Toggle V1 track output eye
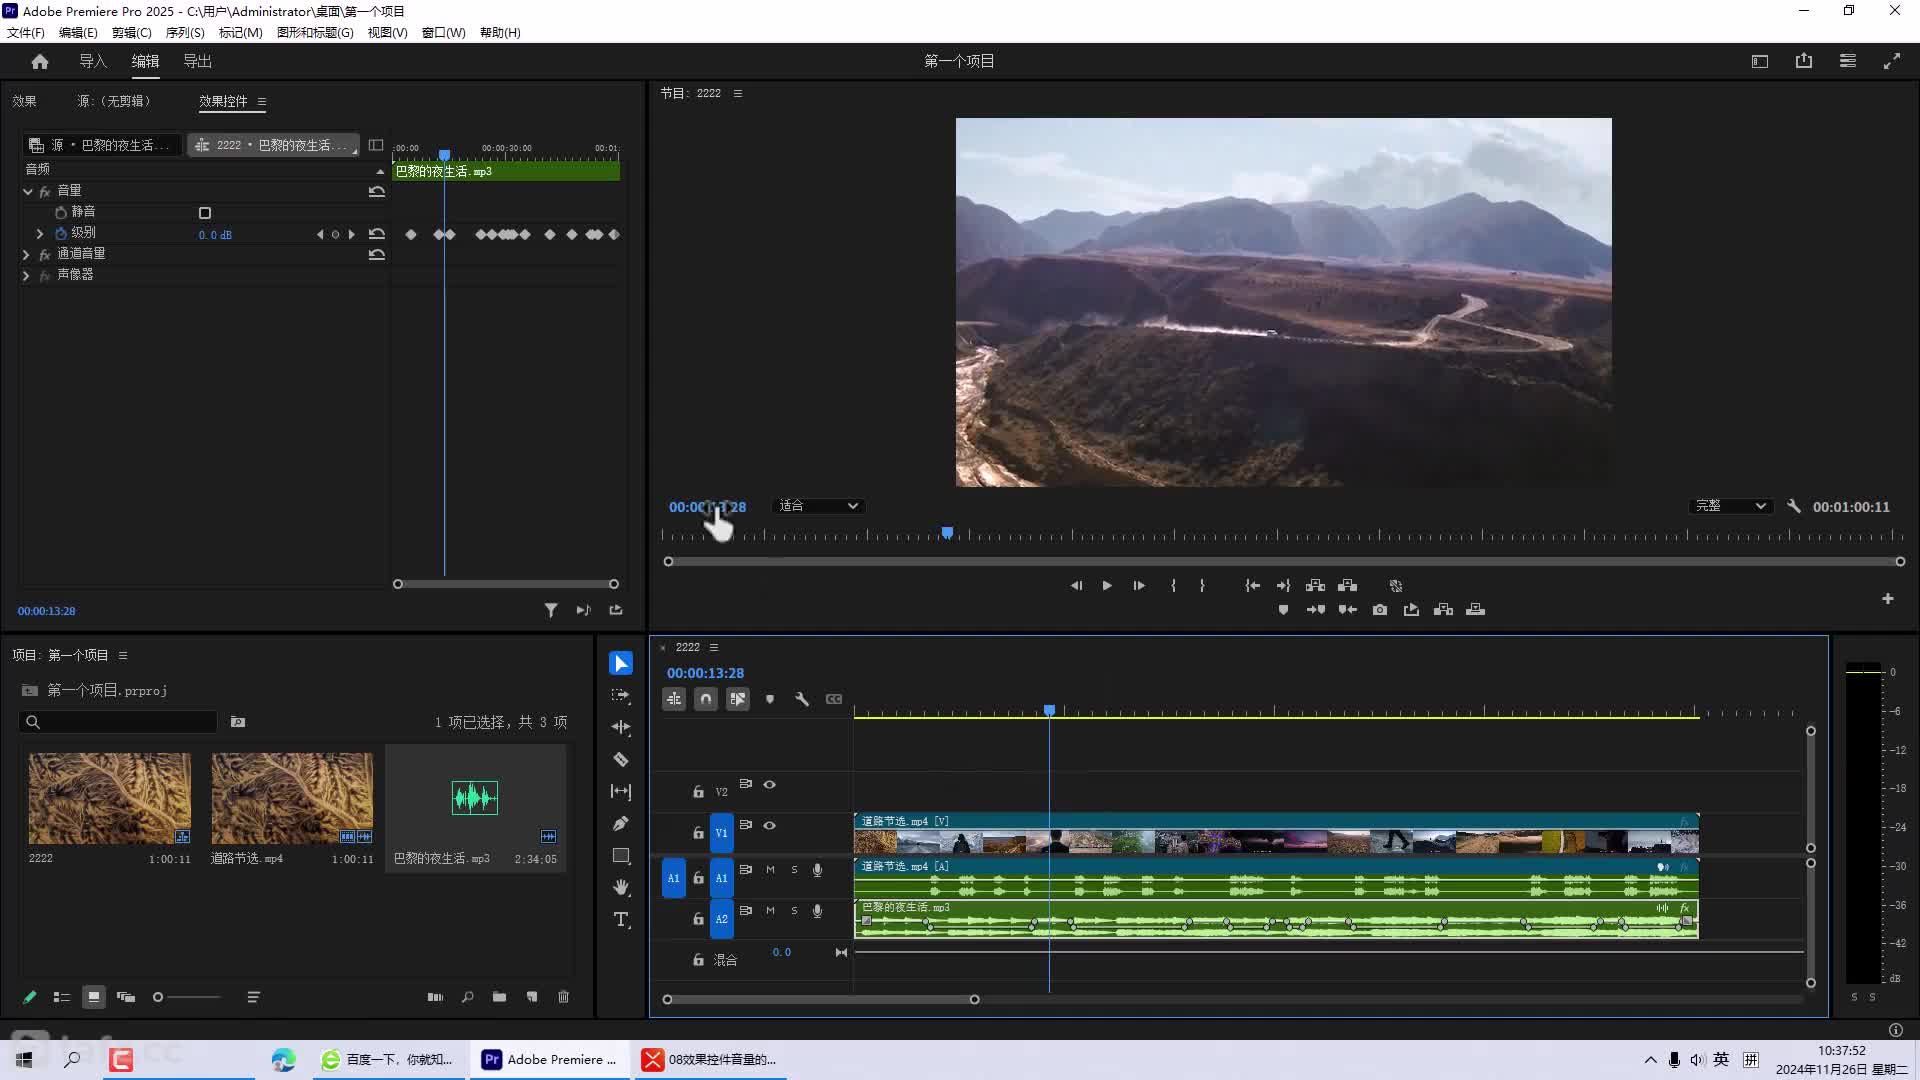The image size is (1920, 1080). click(x=770, y=826)
